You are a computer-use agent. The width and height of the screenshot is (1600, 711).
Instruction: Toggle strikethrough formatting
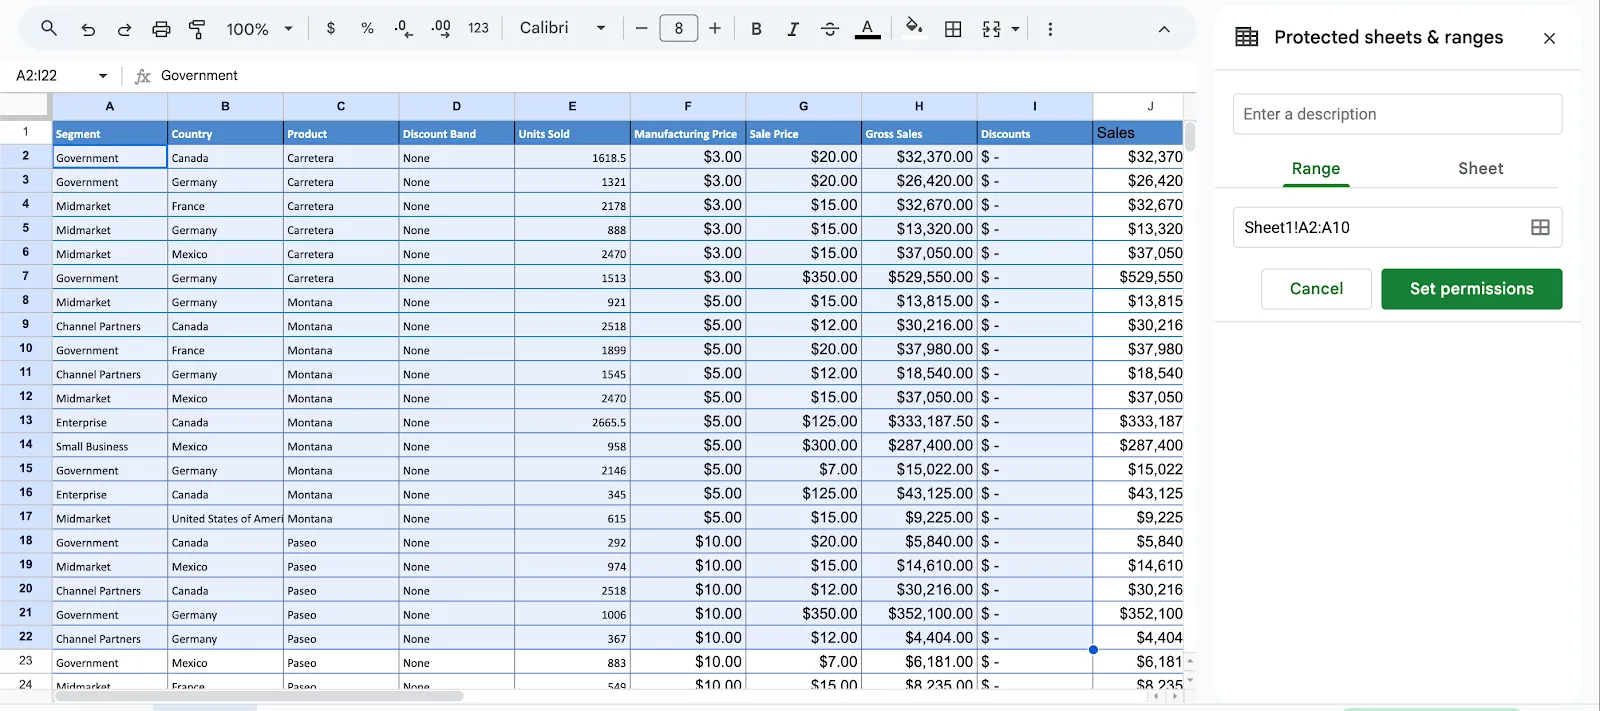tap(829, 29)
